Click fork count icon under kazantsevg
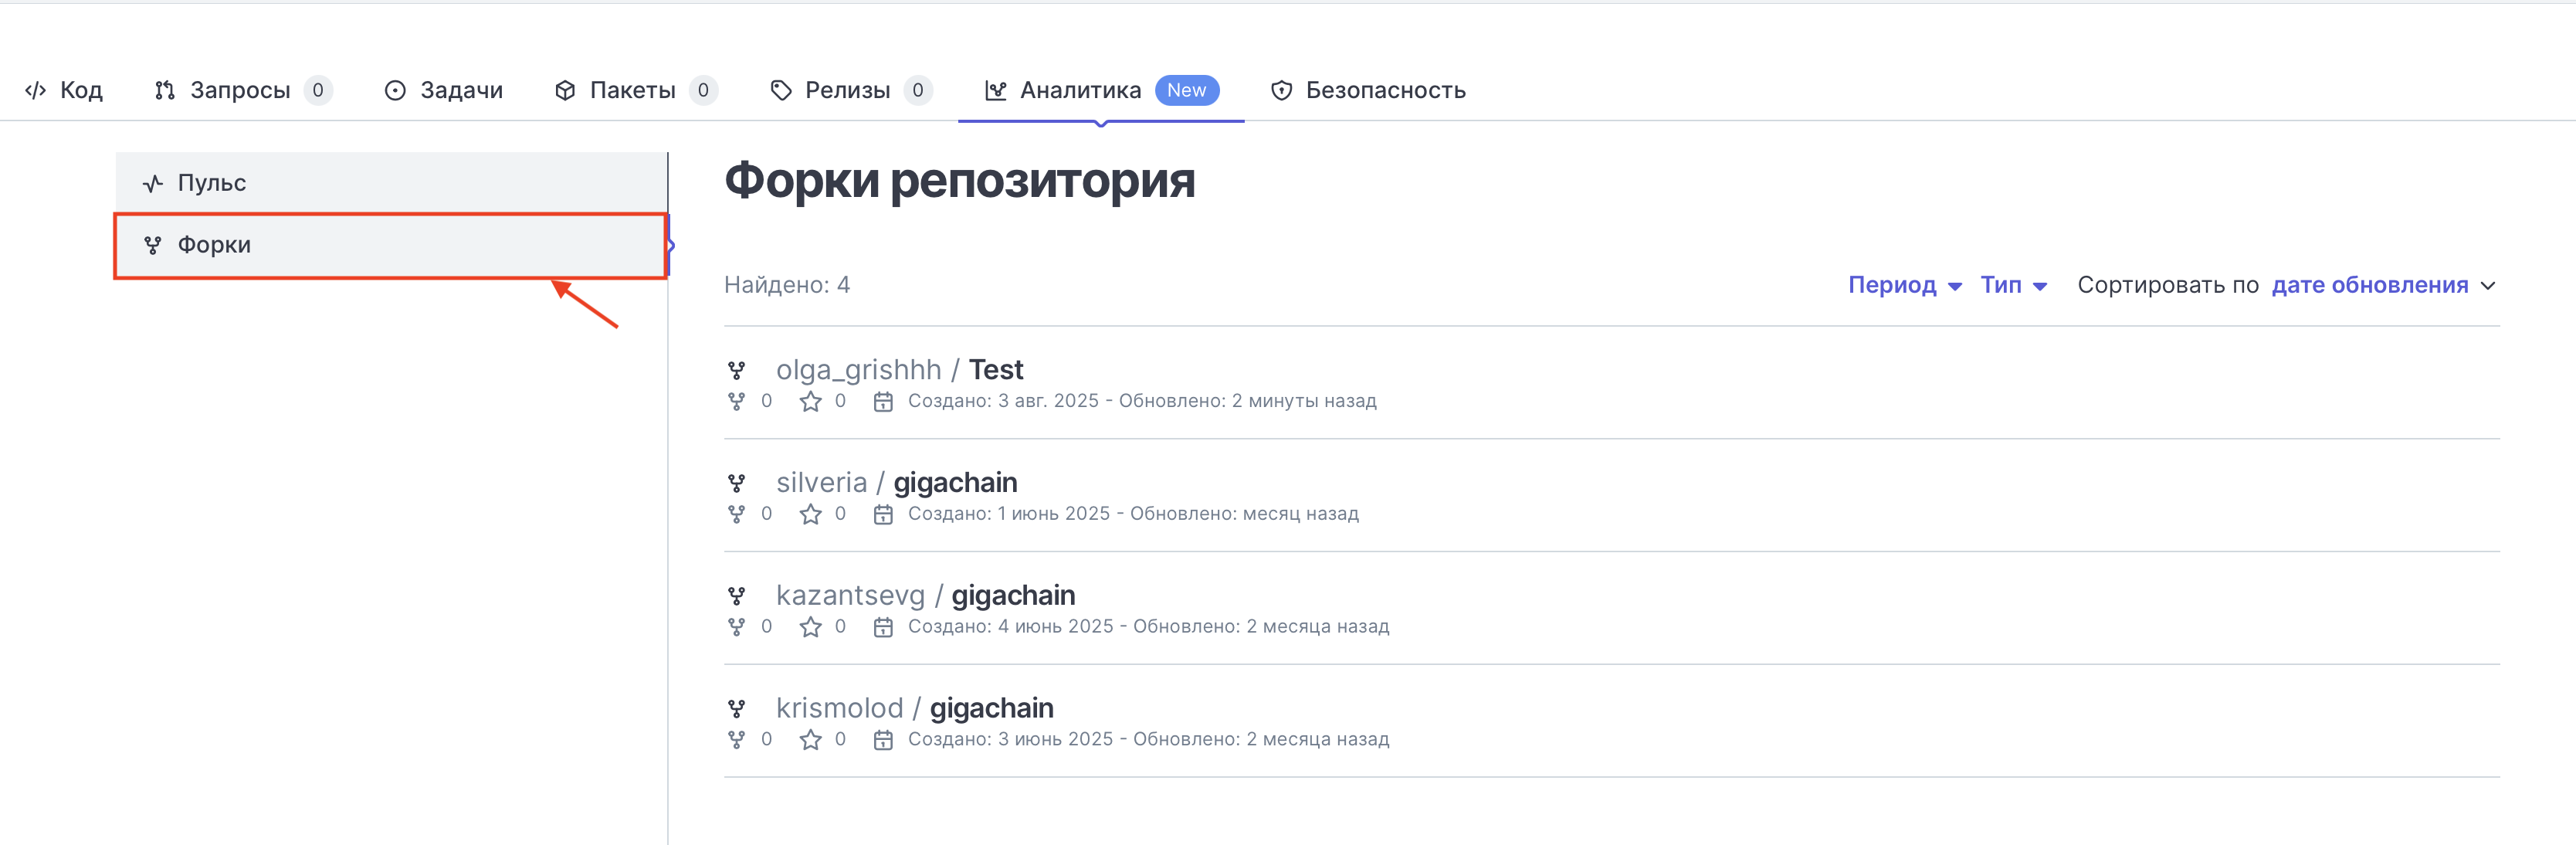 click(736, 627)
